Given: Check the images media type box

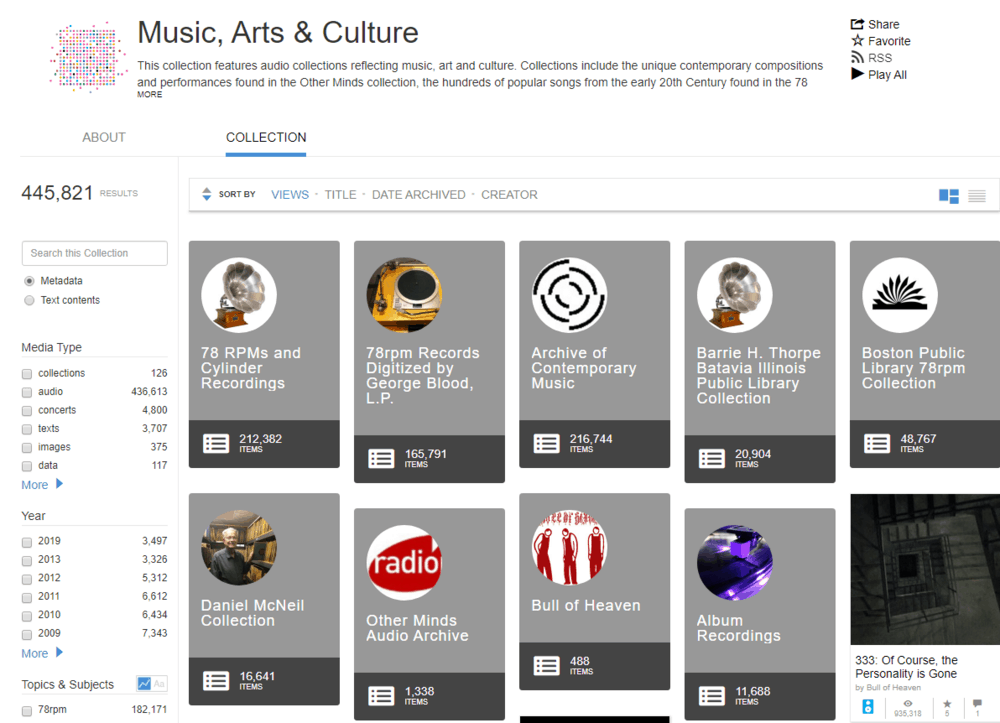Looking at the screenshot, I should pyautogui.click(x=27, y=448).
